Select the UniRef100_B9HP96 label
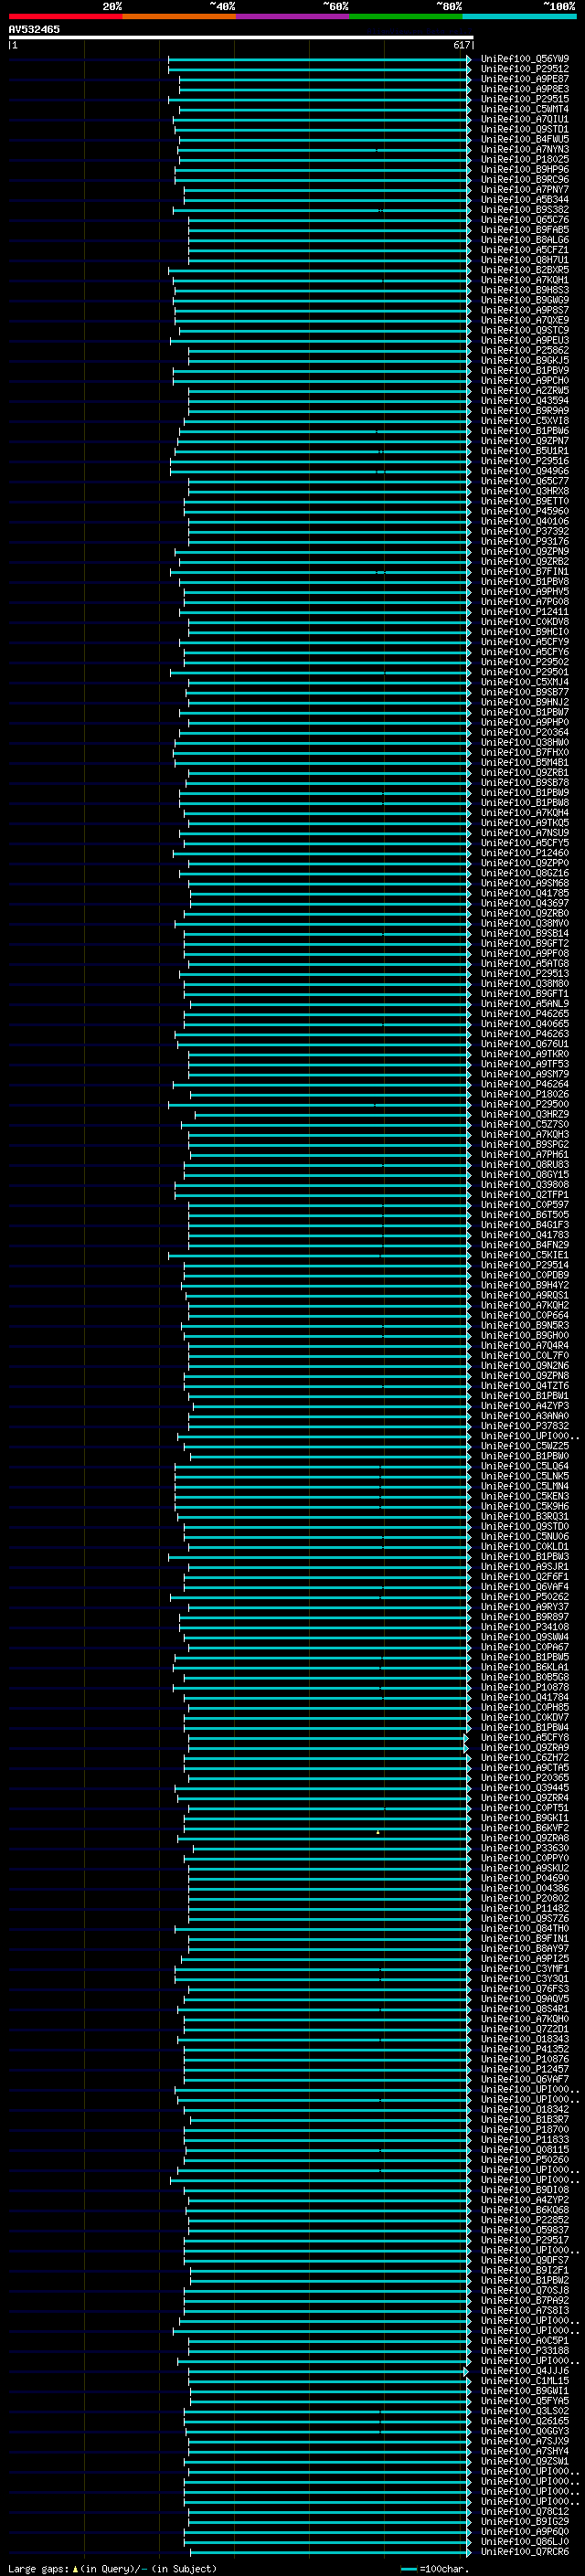The height and width of the screenshot is (2576, 585). pyautogui.click(x=525, y=170)
